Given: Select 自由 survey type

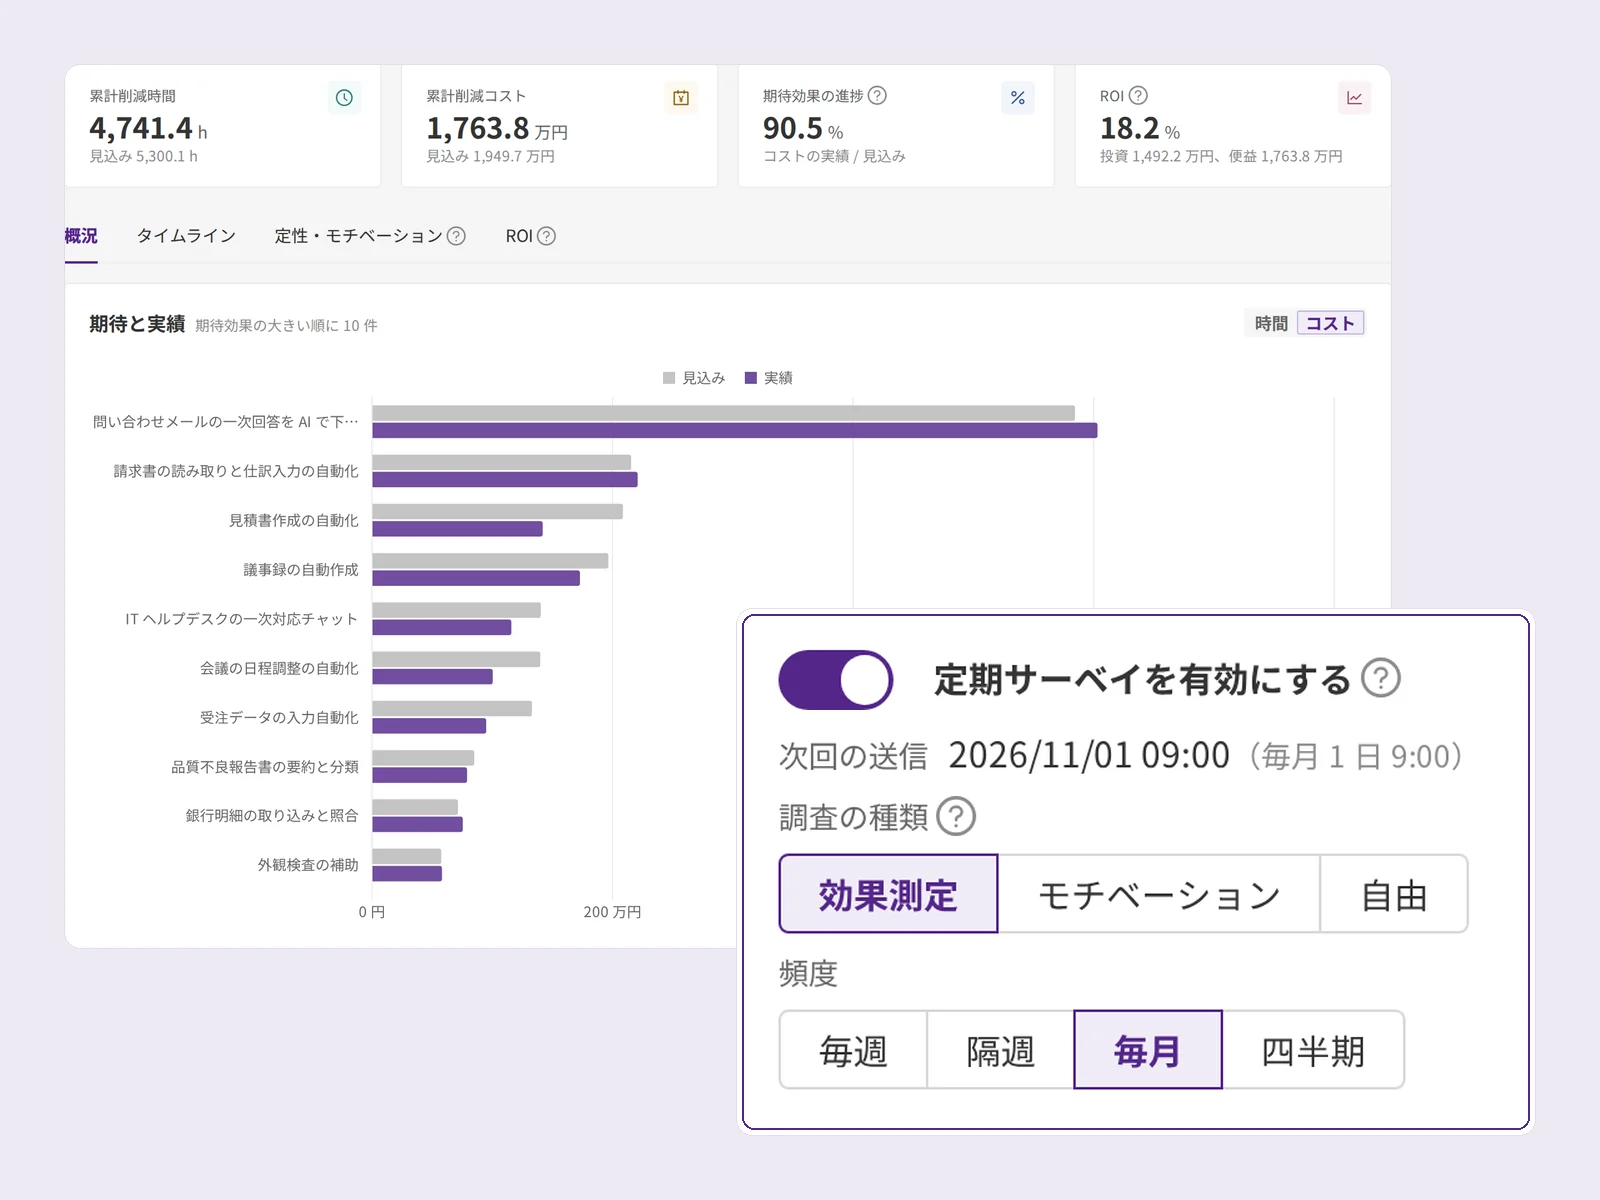Looking at the screenshot, I should click(1394, 894).
